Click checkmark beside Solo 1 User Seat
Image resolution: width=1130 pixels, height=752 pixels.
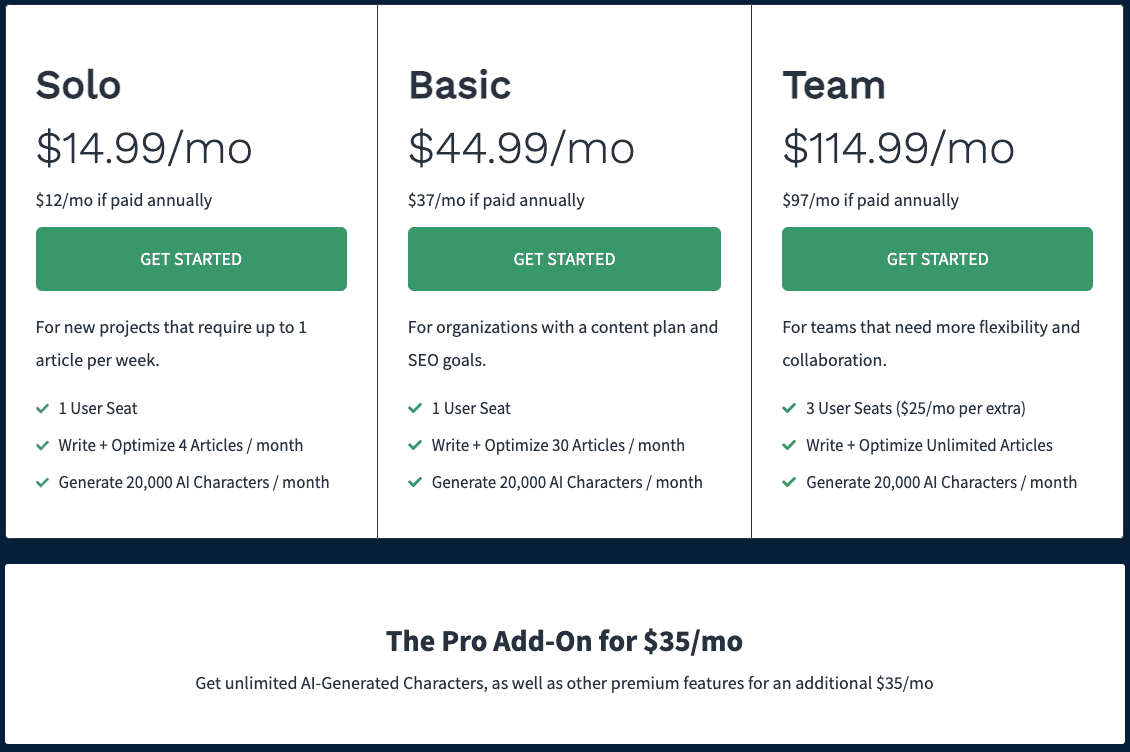[x=43, y=408]
